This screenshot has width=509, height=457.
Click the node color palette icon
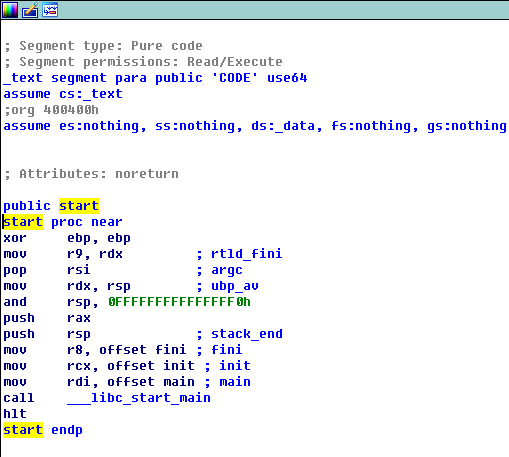[10, 10]
